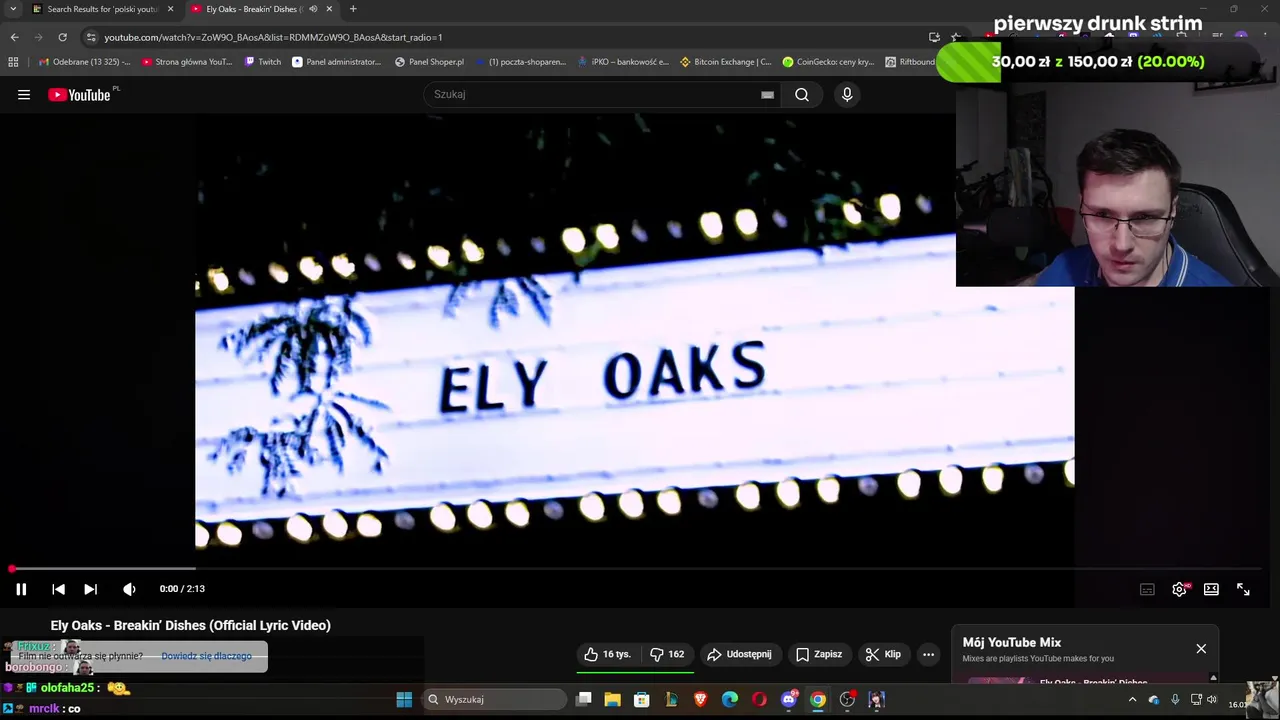Image resolution: width=1280 pixels, height=720 pixels.
Task: Open the poczta-shoparen bookmark
Action: click(520, 62)
